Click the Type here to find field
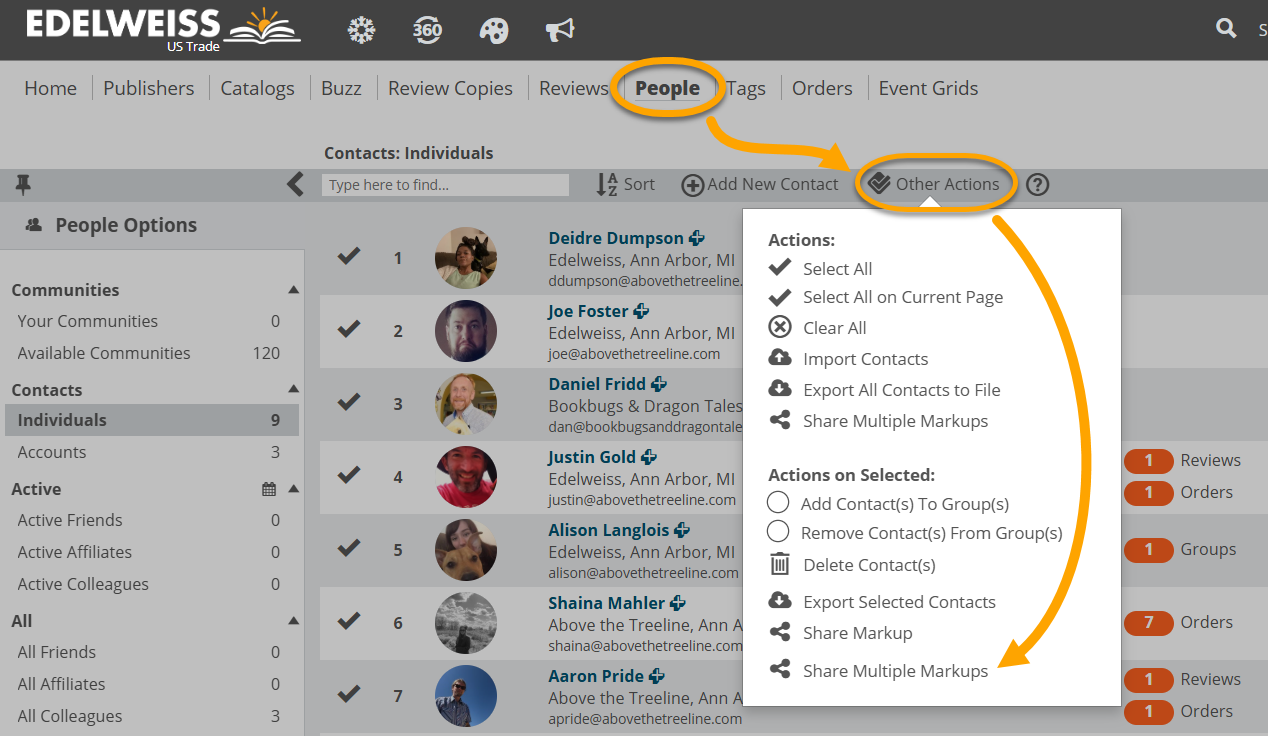The width and height of the screenshot is (1268, 736). [445, 185]
